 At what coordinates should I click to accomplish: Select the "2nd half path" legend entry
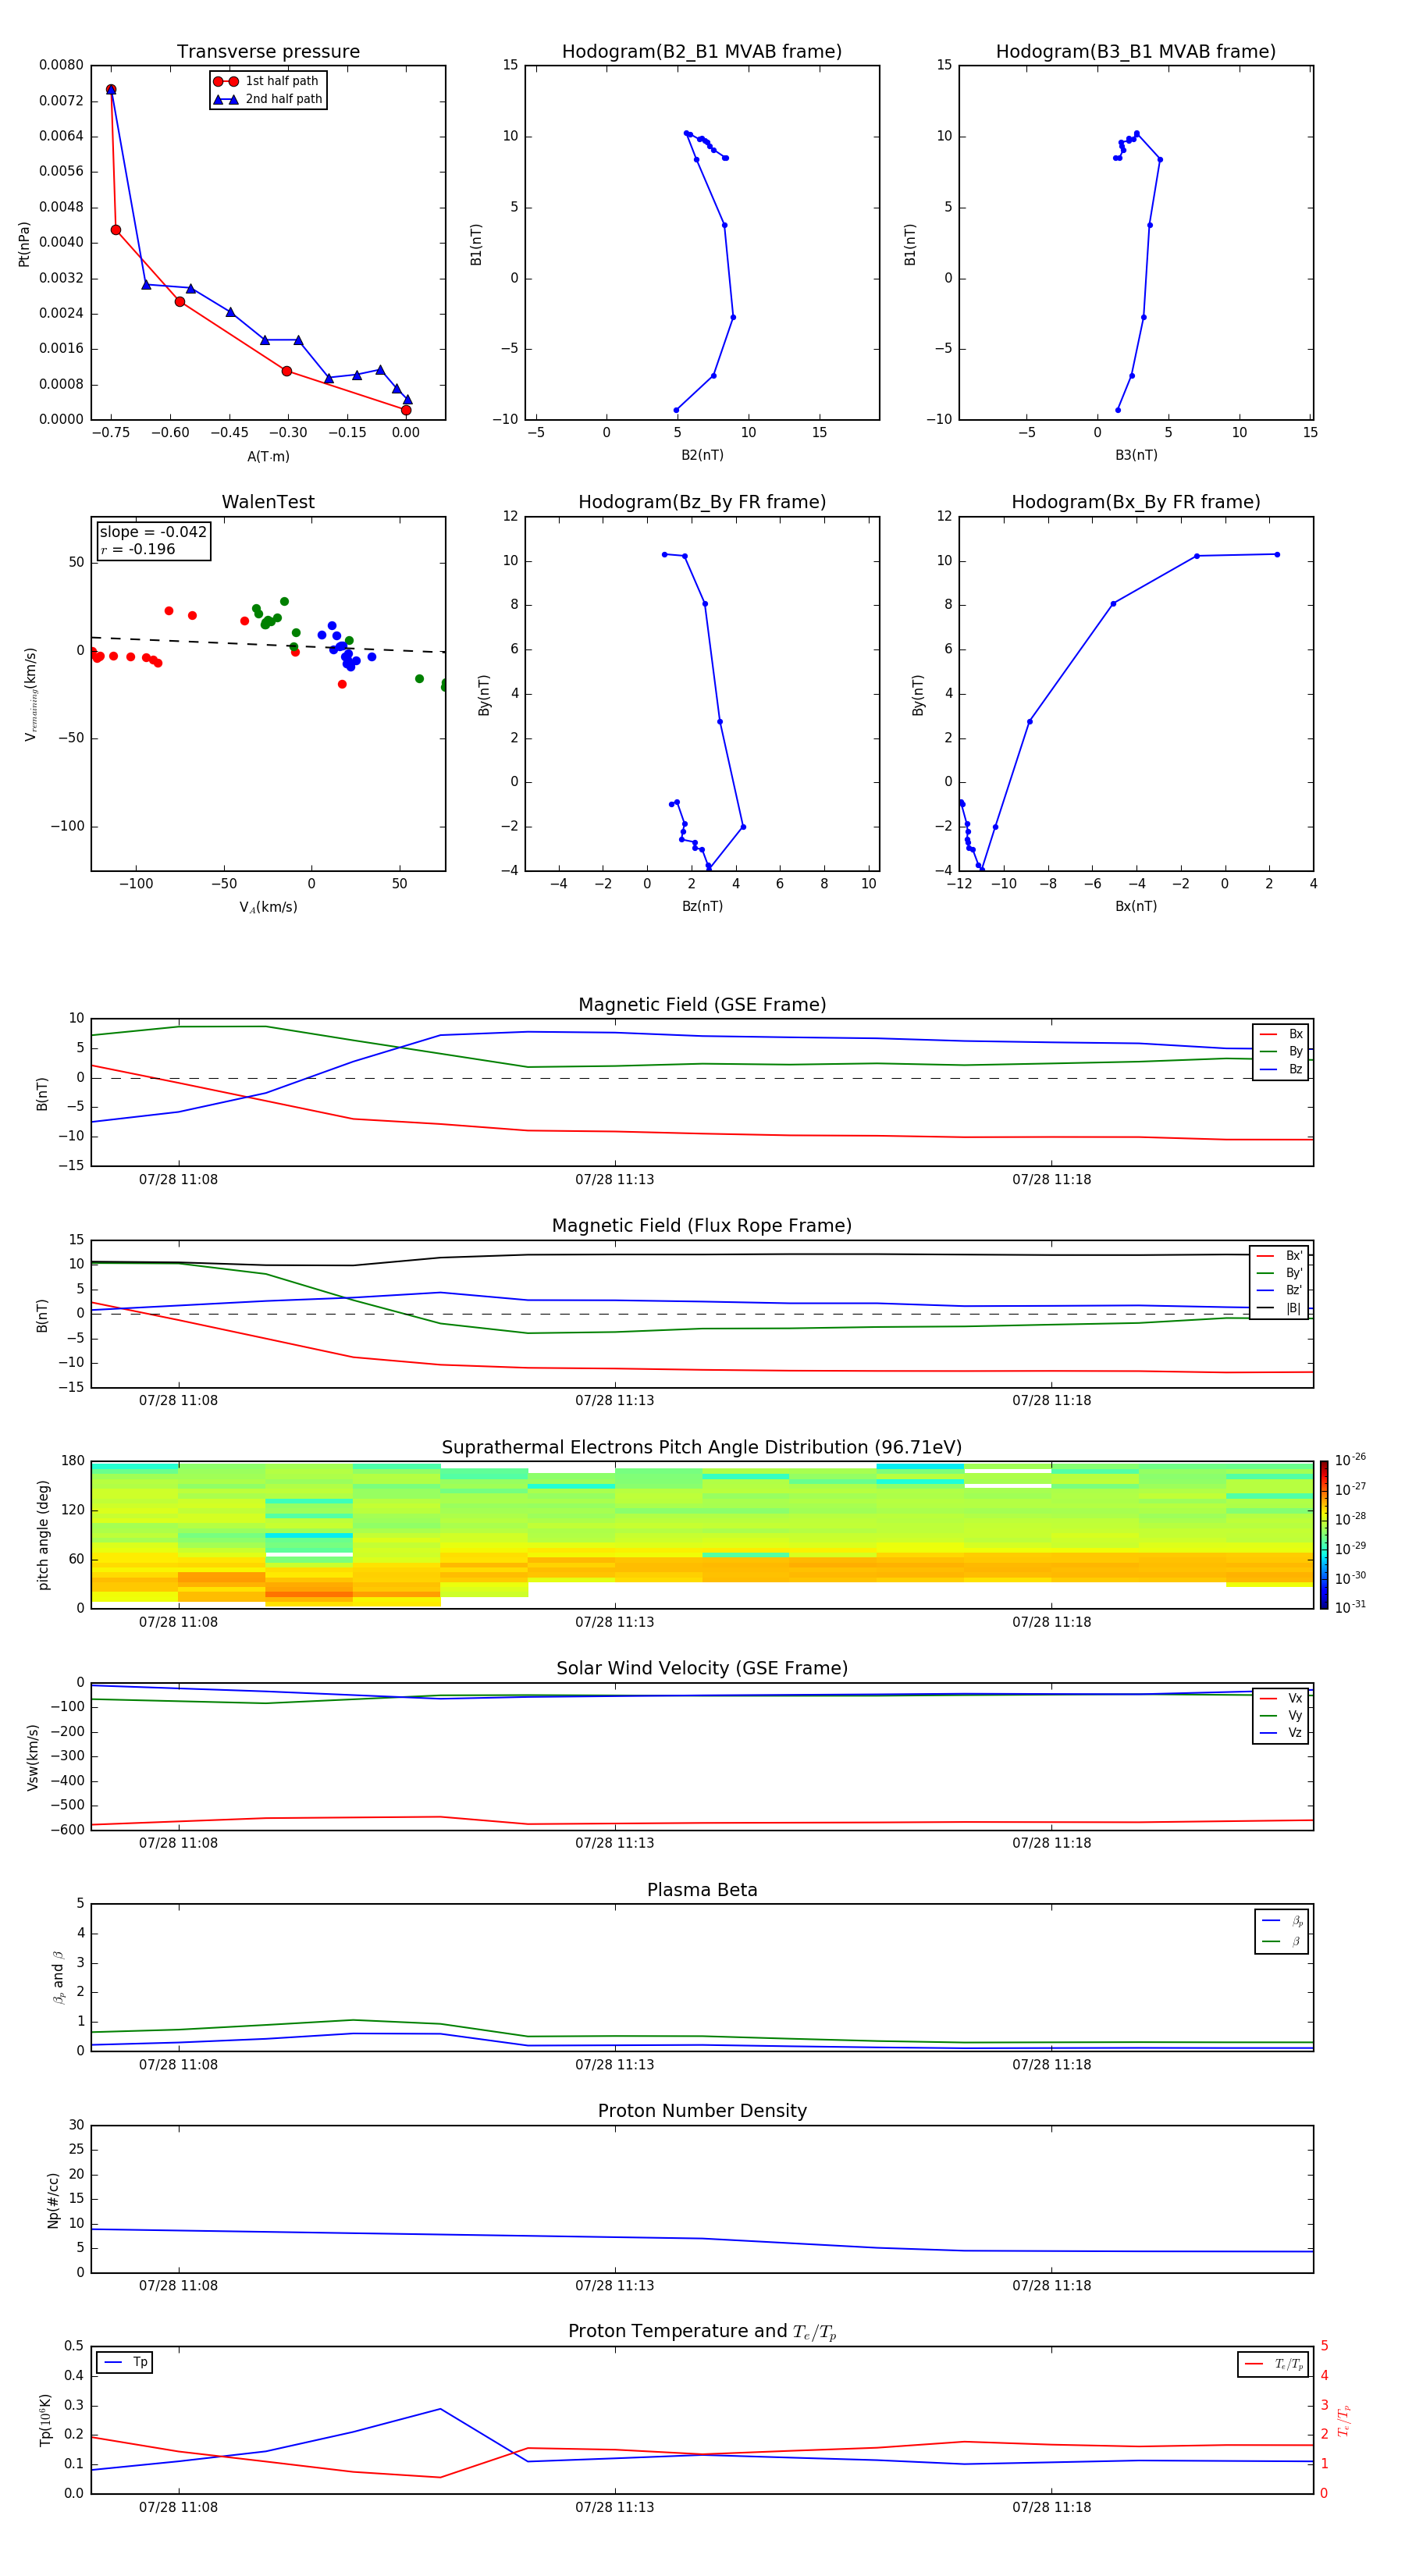pos(268,99)
